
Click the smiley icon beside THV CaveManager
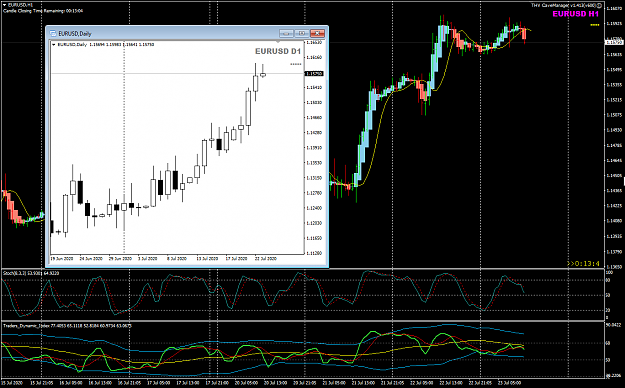tap(600, 5)
